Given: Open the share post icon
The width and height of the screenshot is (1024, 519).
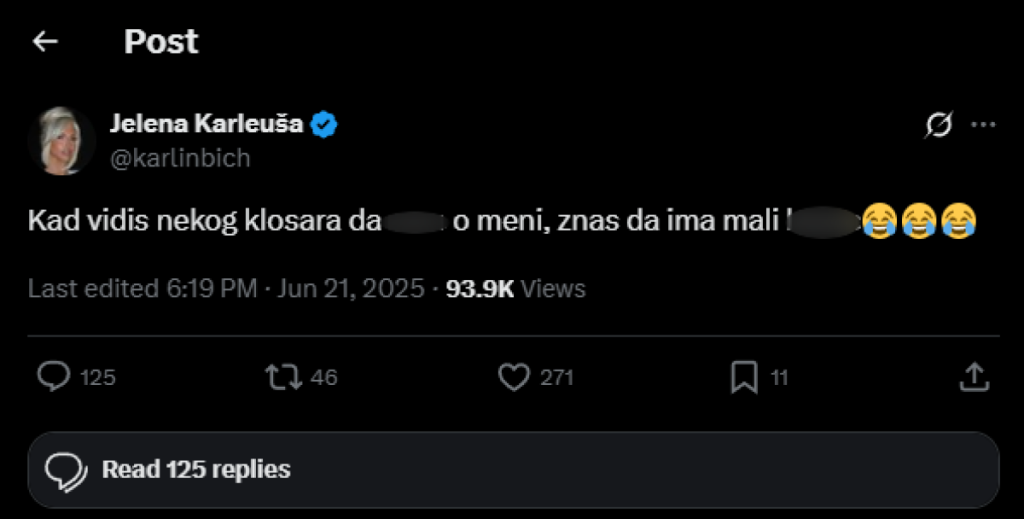Looking at the screenshot, I should 974,376.
